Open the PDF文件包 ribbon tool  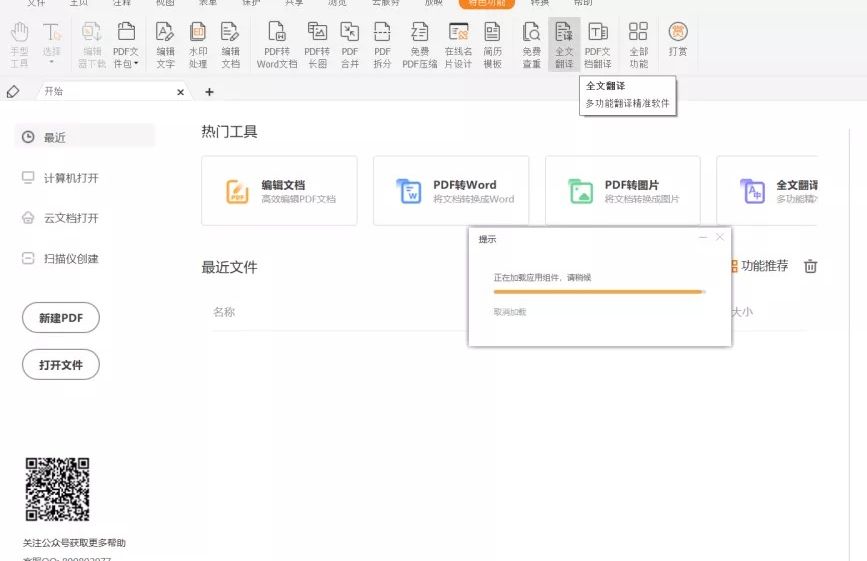click(126, 45)
